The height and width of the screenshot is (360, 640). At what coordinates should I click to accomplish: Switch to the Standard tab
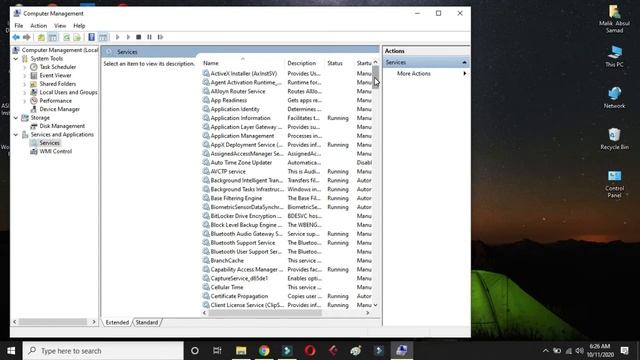[147, 322]
